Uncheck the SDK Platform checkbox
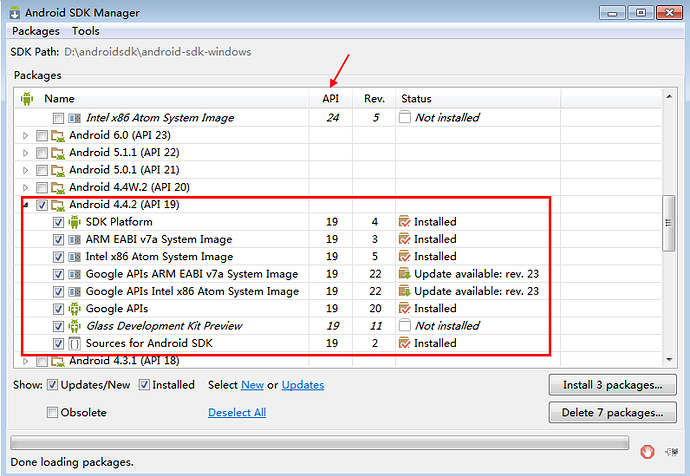This screenshot has height=476, width=690. [x=58, y=222]
